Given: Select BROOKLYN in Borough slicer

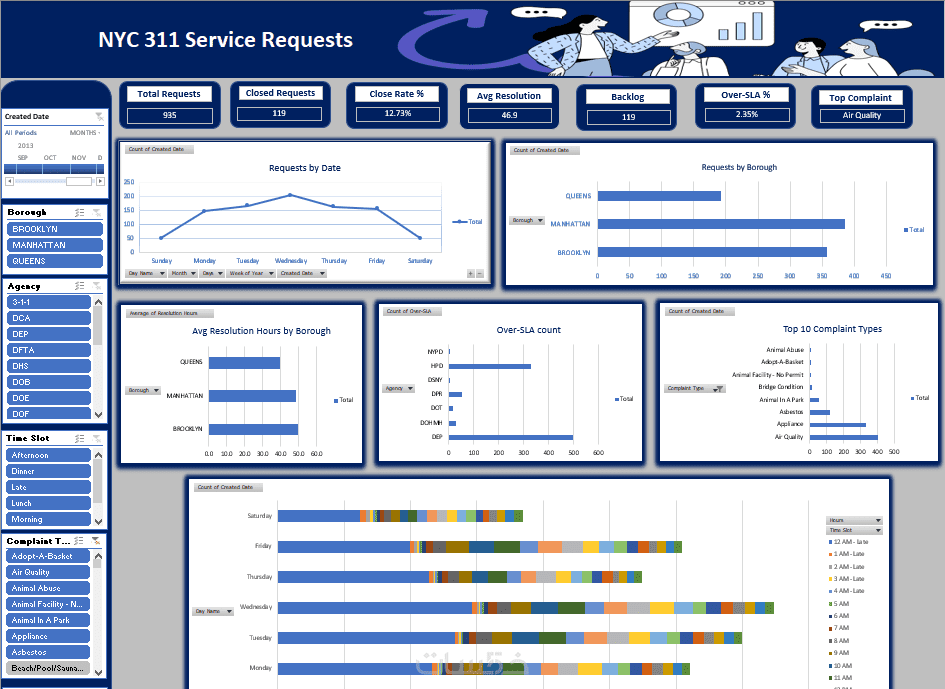Looking at the screenshot, I should pyautogui.click(x=55, y=229).
